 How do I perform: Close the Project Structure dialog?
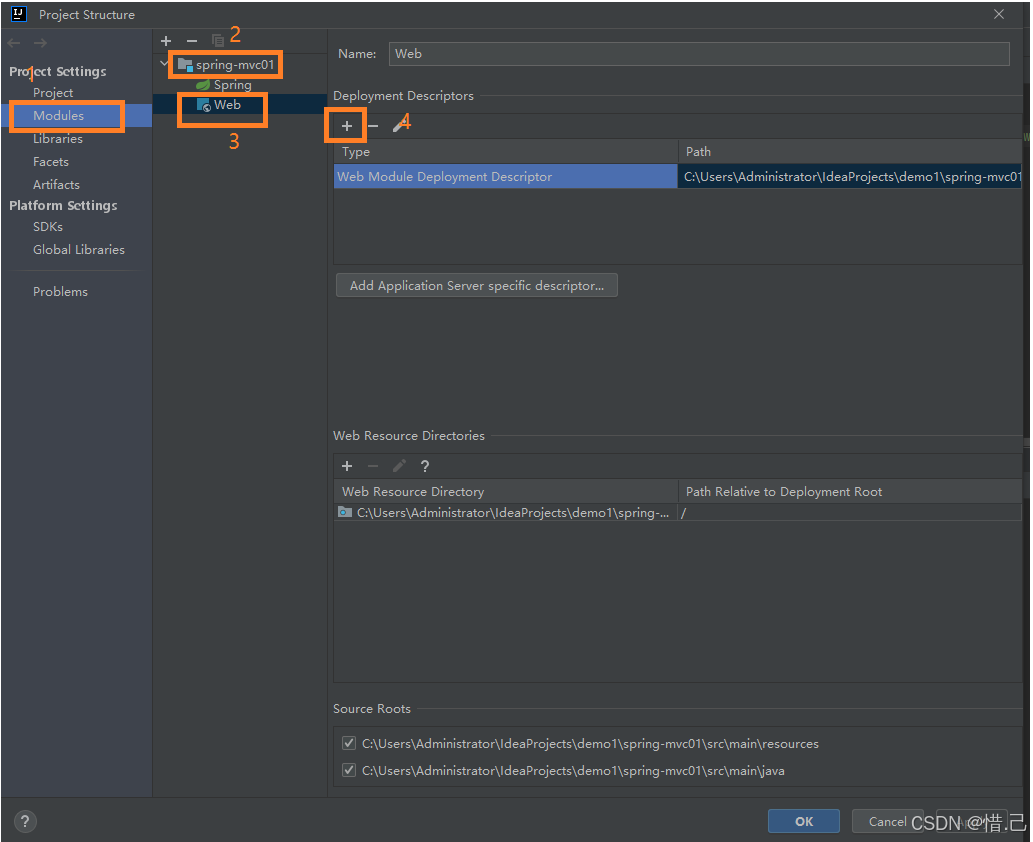(x=999, y=14)
